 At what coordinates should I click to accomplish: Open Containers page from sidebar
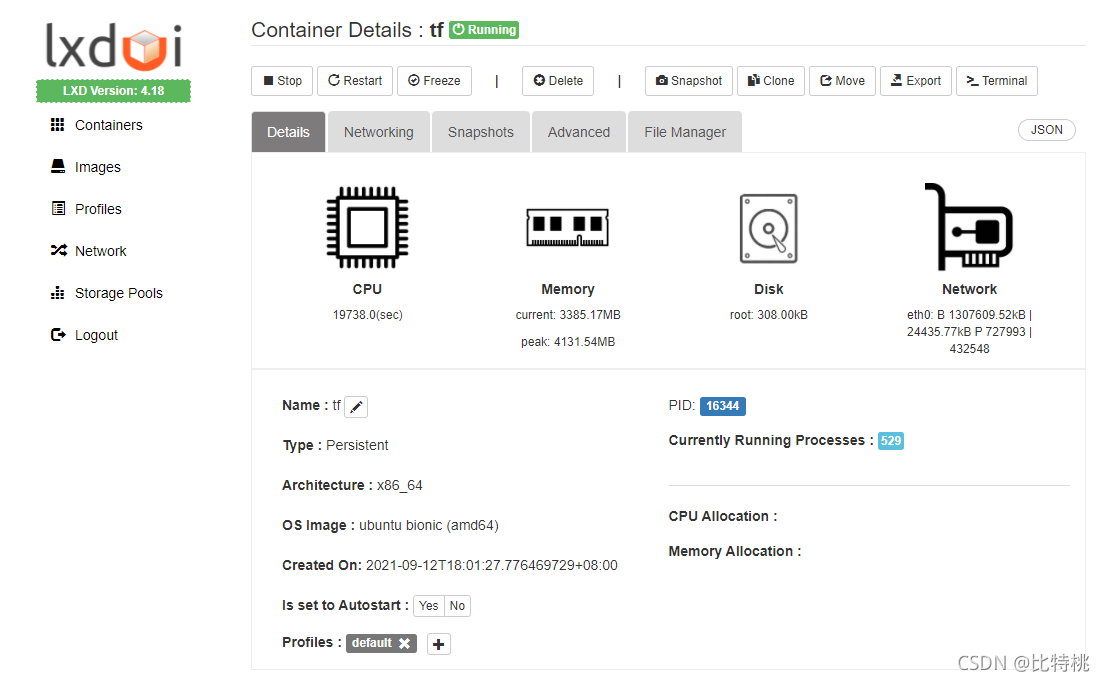109,125
